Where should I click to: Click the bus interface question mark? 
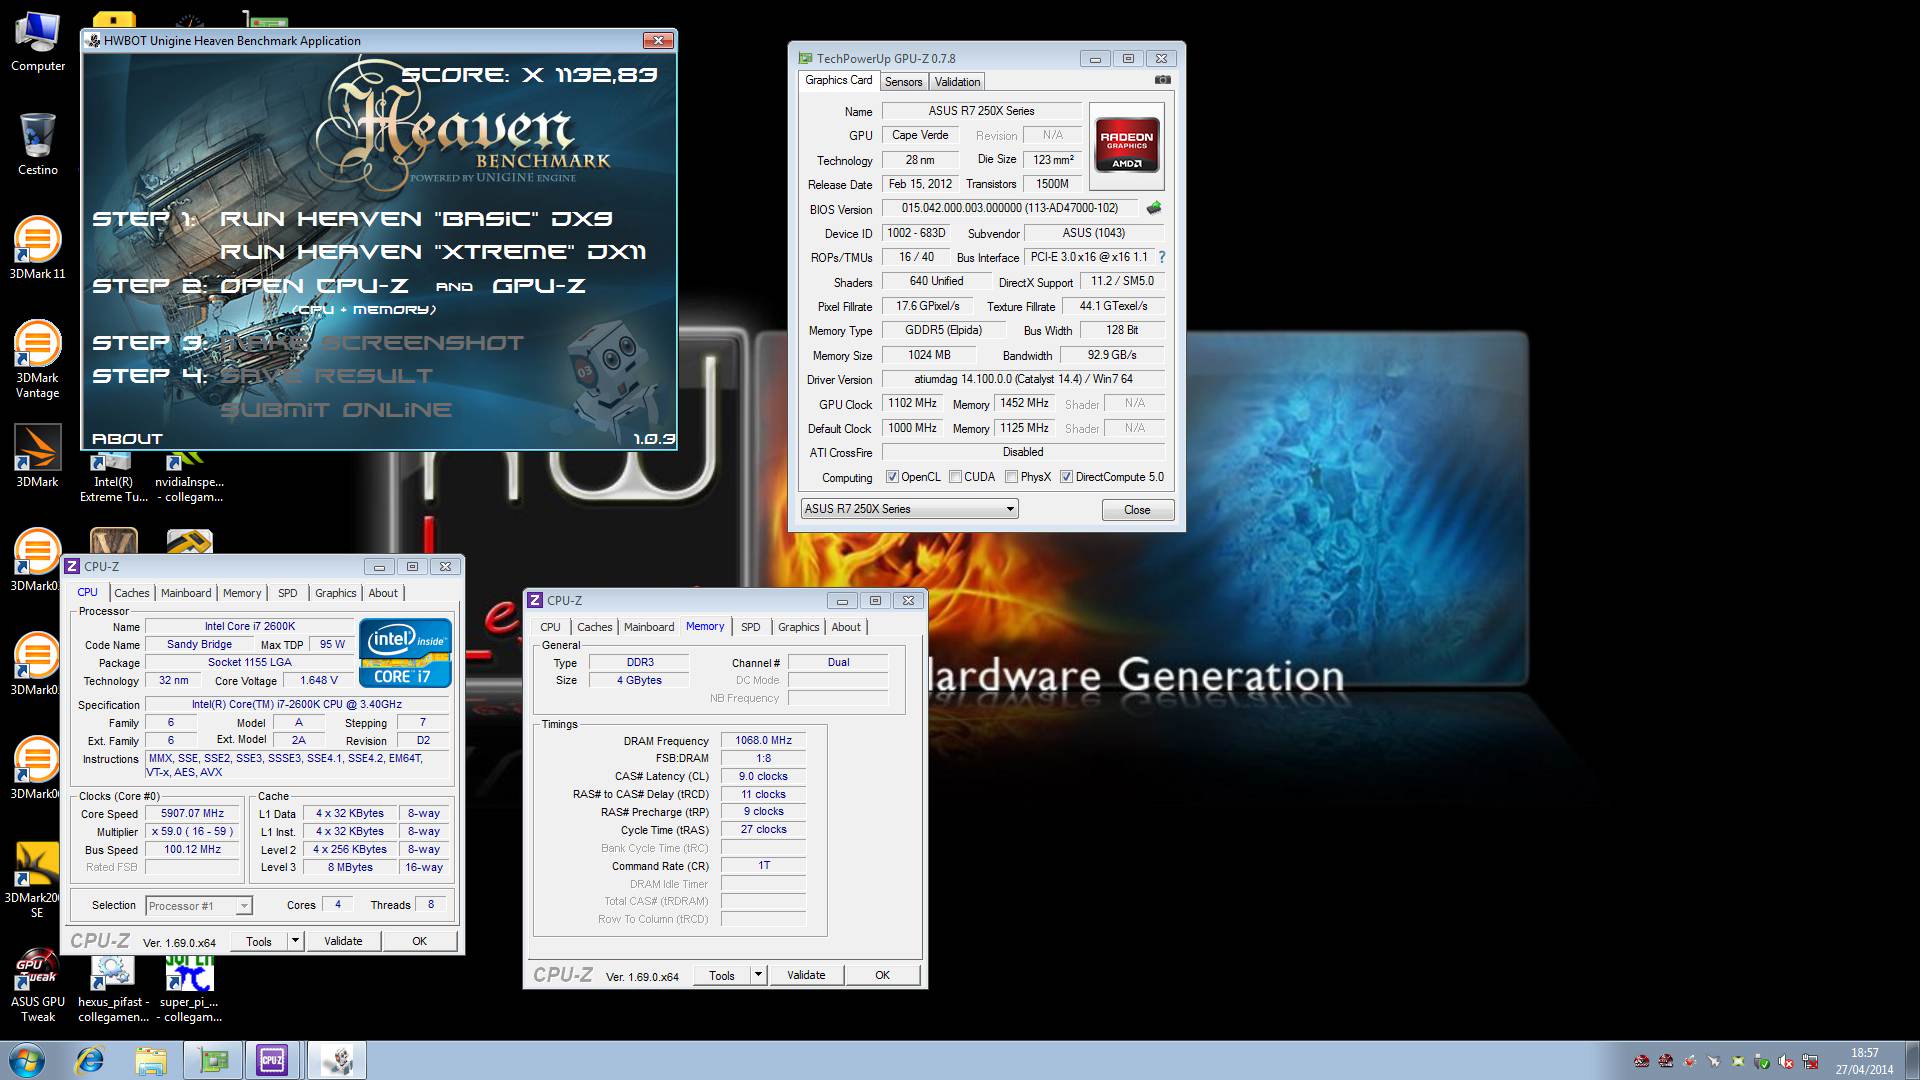pyautogui.click(x=1161, y=257)
